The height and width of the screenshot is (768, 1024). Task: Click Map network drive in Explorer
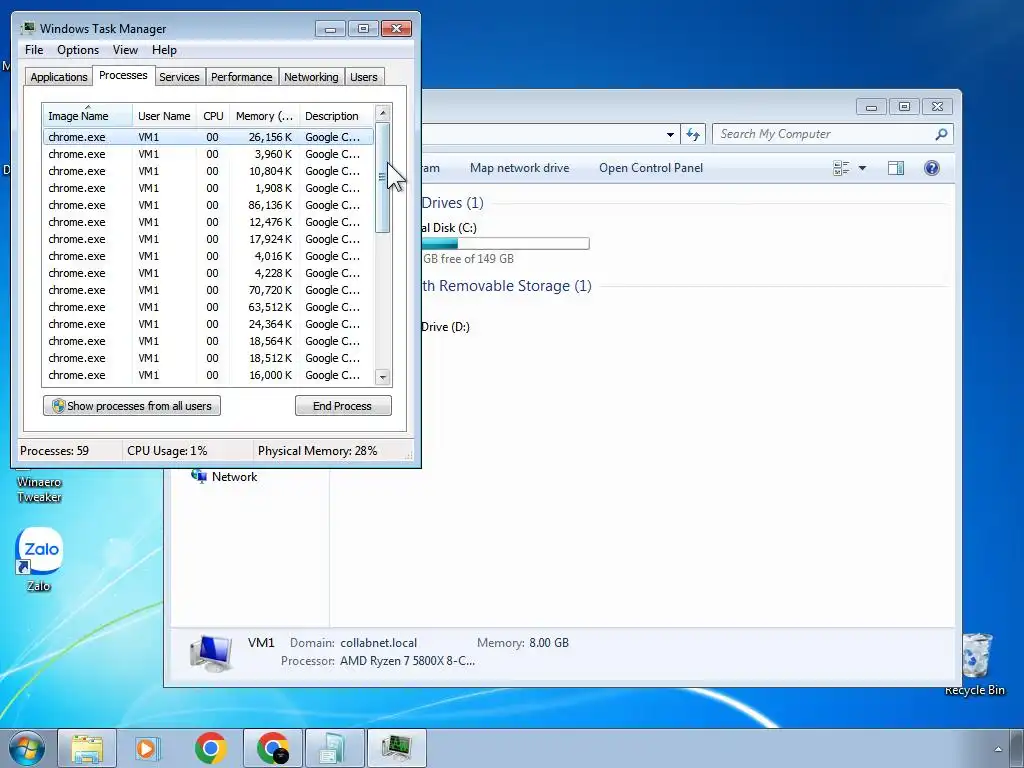click(x=519, y=168)
